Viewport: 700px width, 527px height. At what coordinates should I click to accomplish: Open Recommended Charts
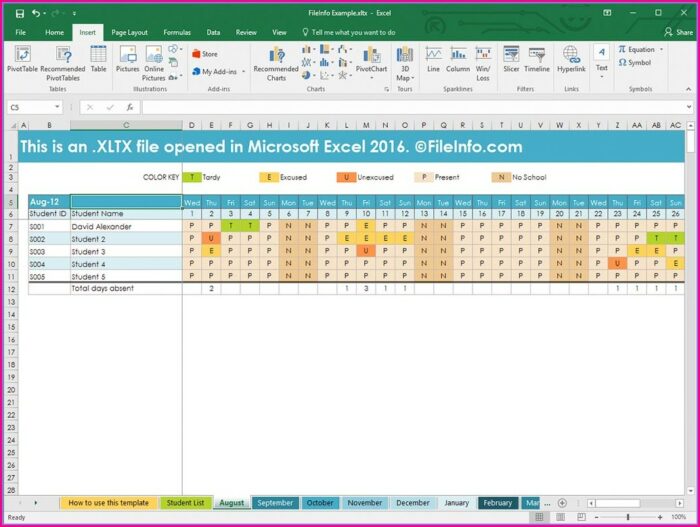[276, 63]
